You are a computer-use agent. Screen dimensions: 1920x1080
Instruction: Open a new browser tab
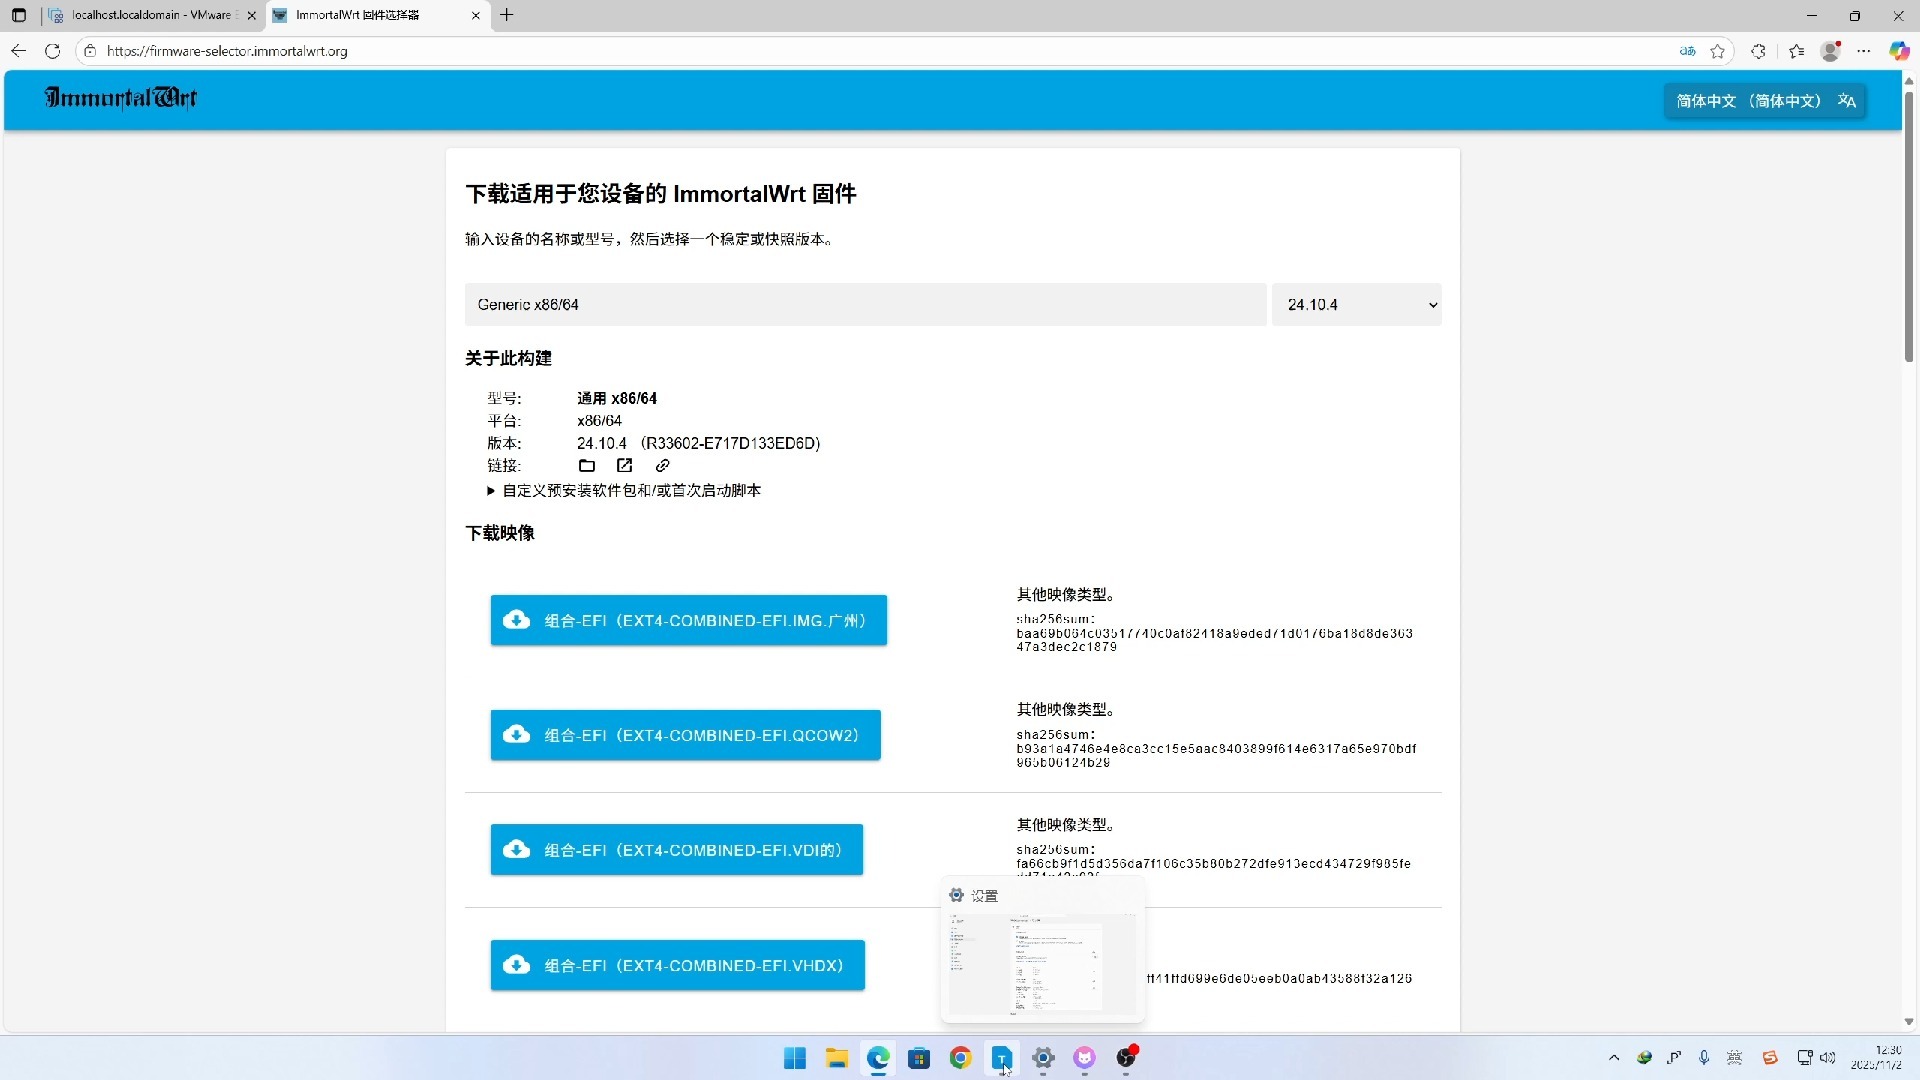coord(507,15)
